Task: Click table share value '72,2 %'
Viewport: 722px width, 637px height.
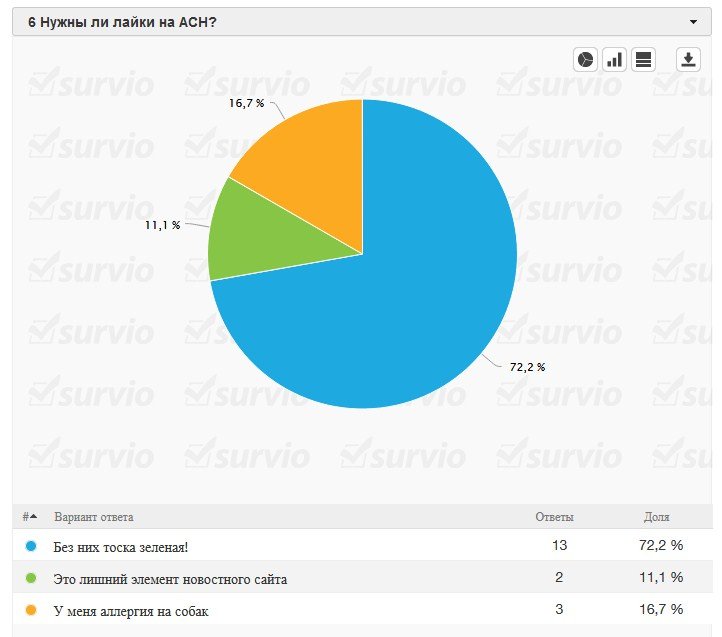Action: (x=661, y=545)
